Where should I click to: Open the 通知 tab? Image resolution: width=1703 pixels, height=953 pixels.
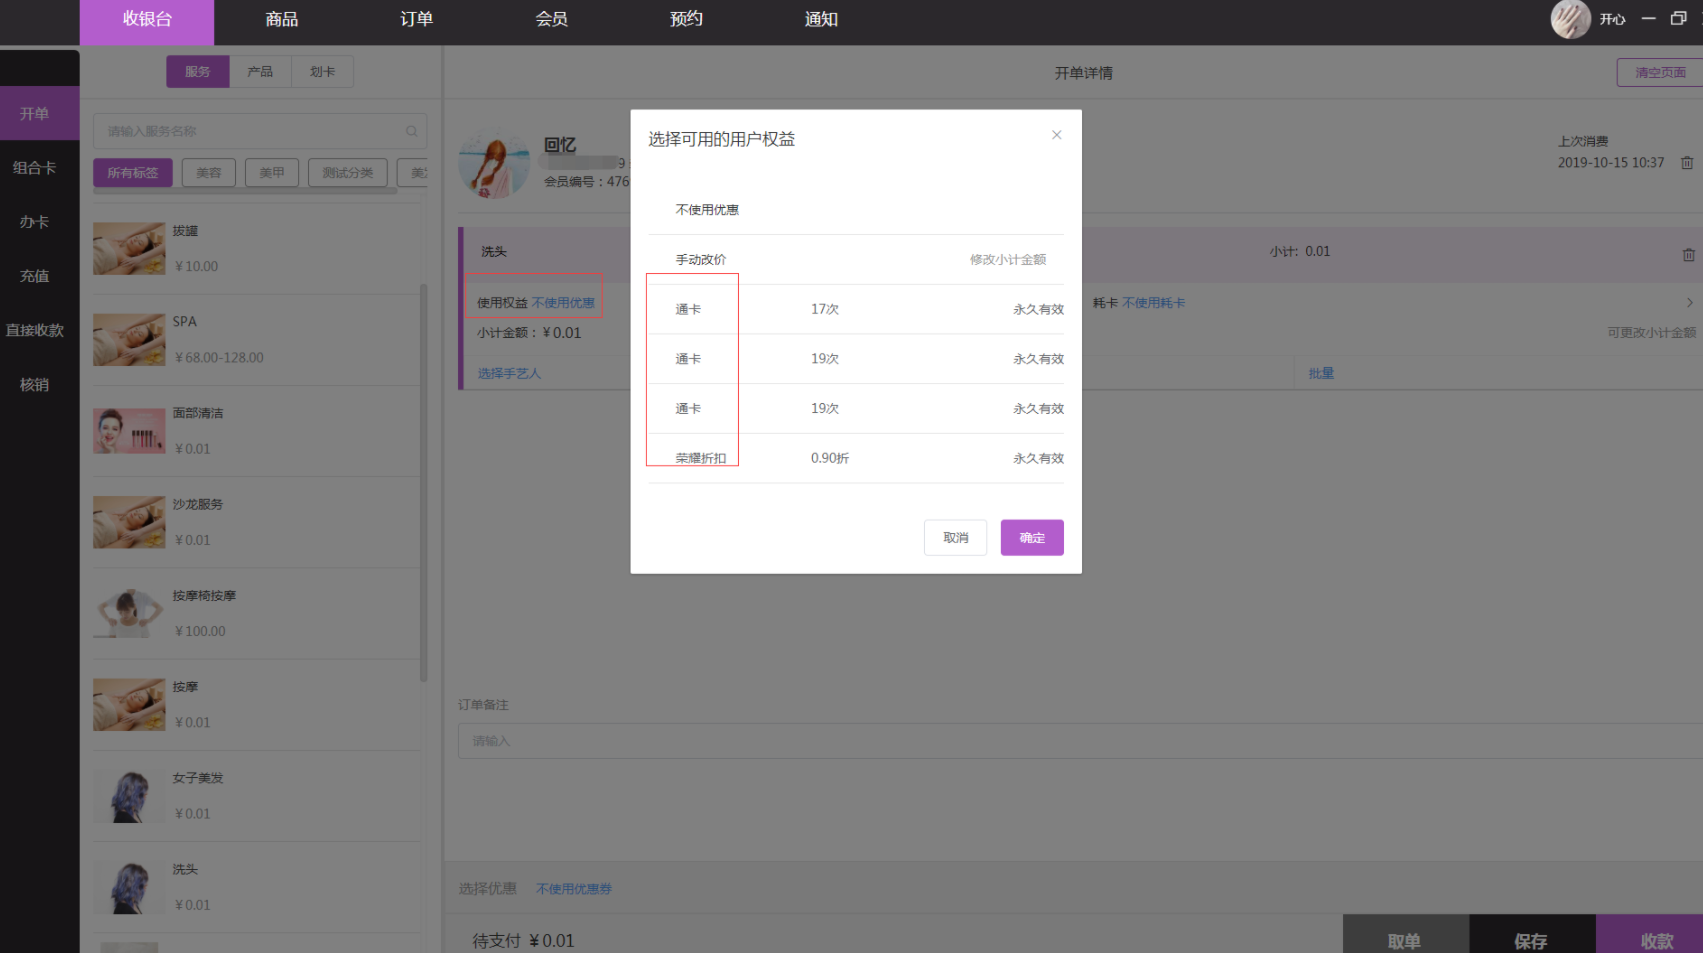(821, 20)
